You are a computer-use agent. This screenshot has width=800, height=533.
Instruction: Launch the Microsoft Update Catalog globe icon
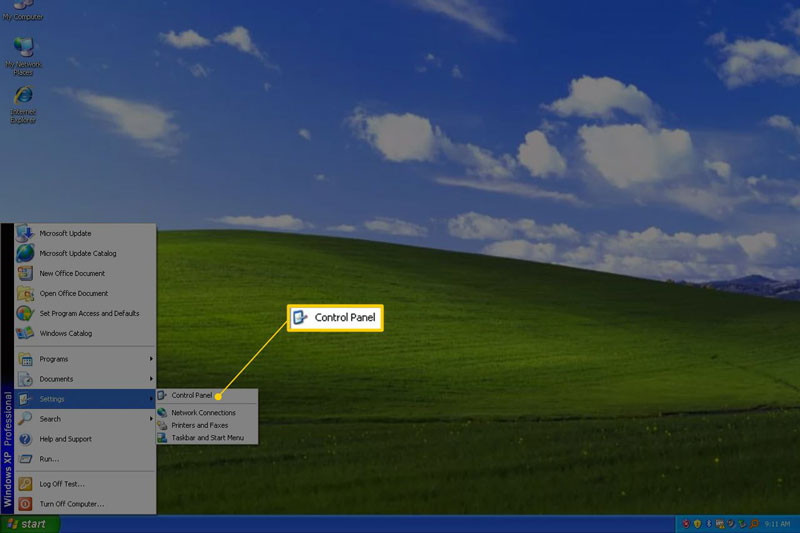point(25,253)
